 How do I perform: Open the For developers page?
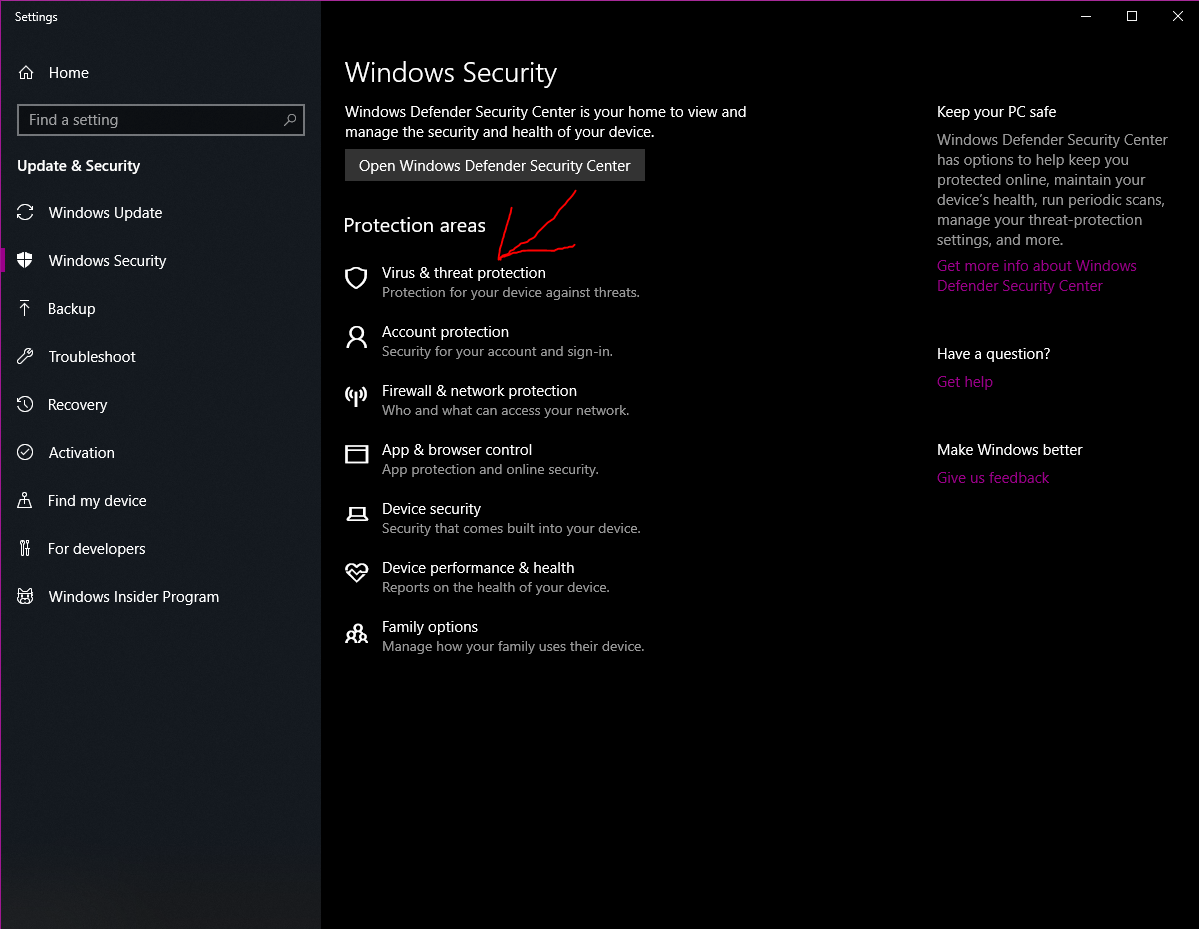pos(97,549)
